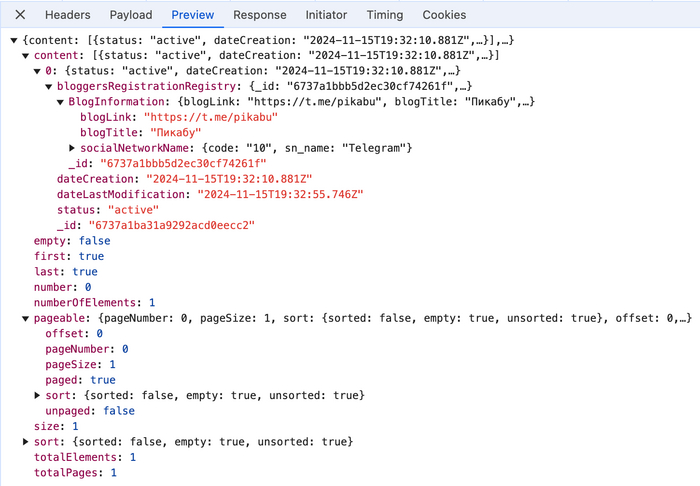Collapse the bloggersRegistrationRegistry node
This screenshot has height=486, width=700.
49,87
